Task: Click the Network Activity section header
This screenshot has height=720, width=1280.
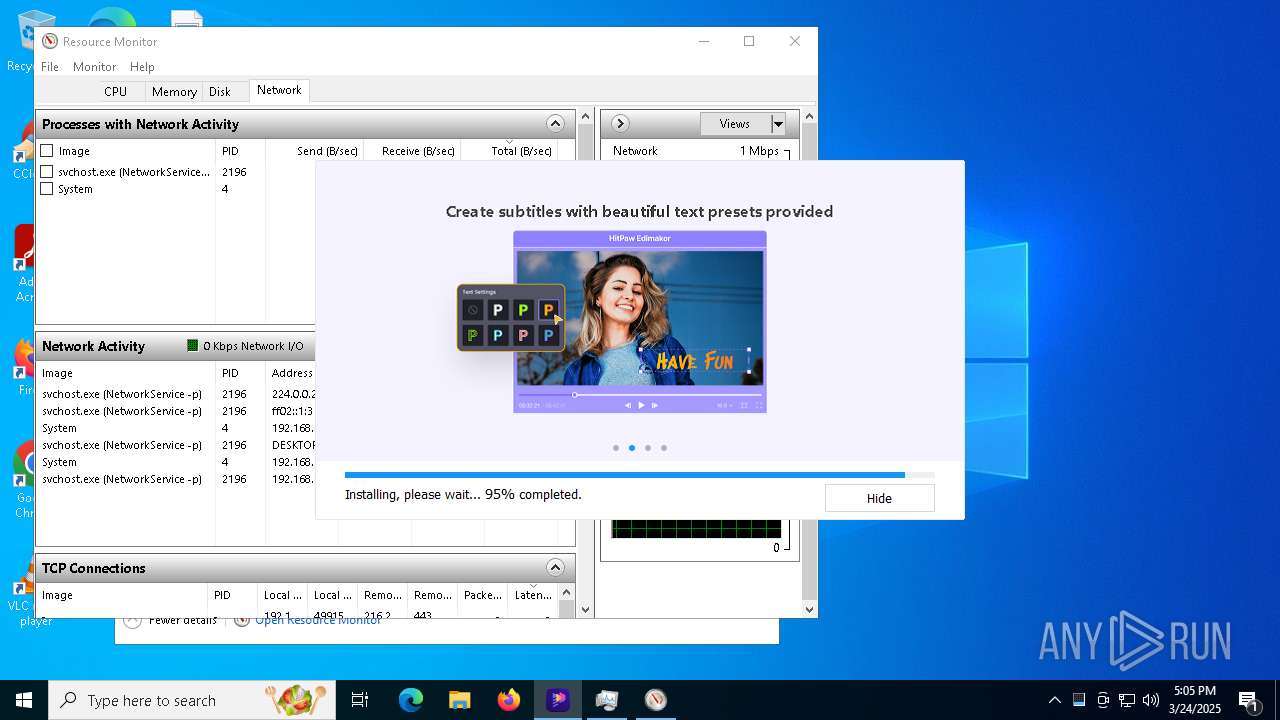Action: click(x=176, y=346)
